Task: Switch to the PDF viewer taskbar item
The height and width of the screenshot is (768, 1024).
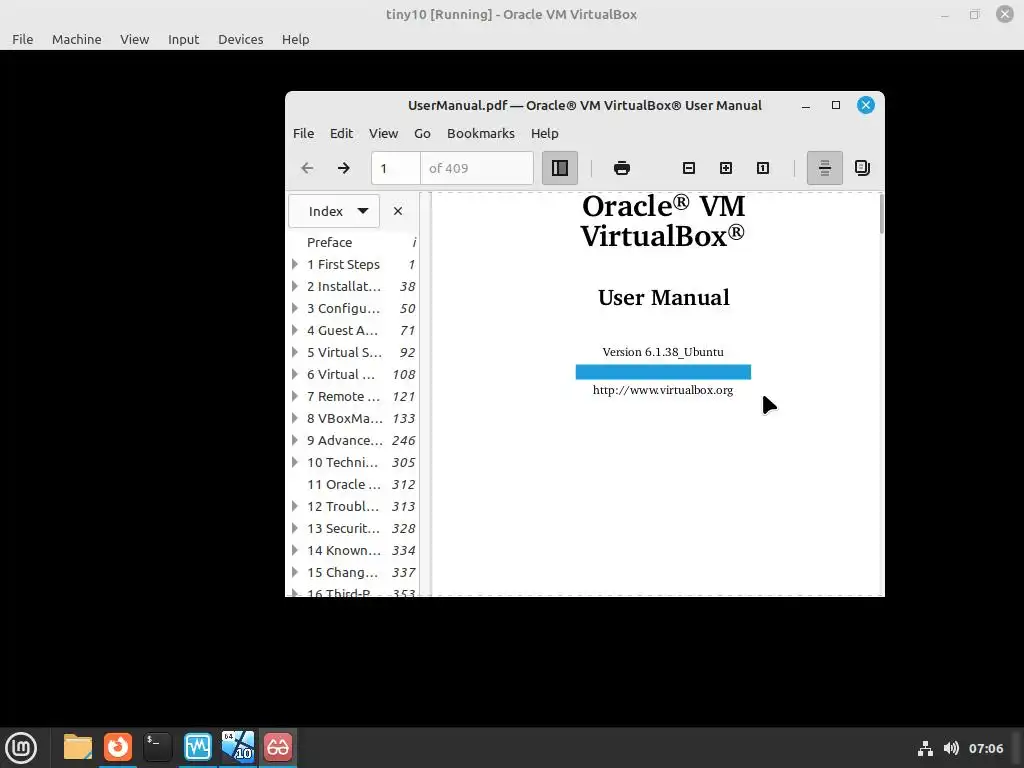Action: [278, 747]
